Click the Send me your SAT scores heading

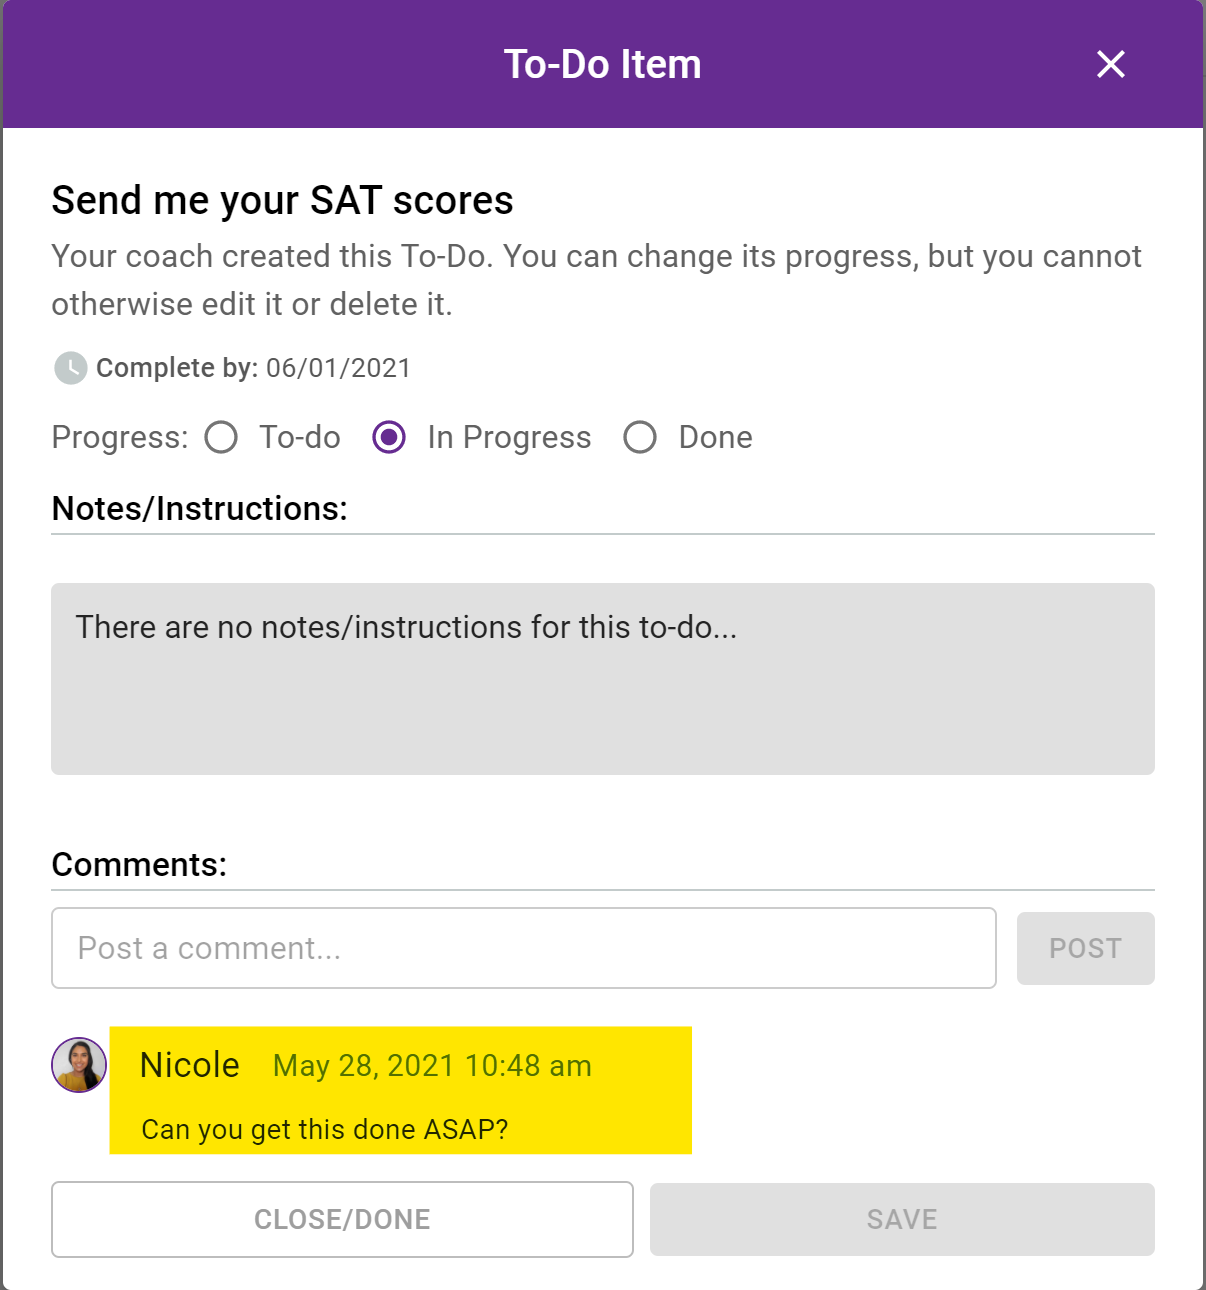point(282,200)
